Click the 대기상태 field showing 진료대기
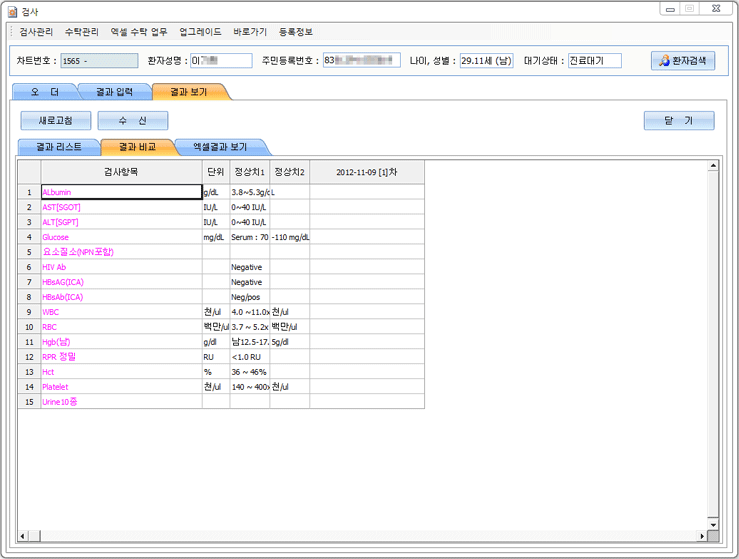 tap(594, 61)
